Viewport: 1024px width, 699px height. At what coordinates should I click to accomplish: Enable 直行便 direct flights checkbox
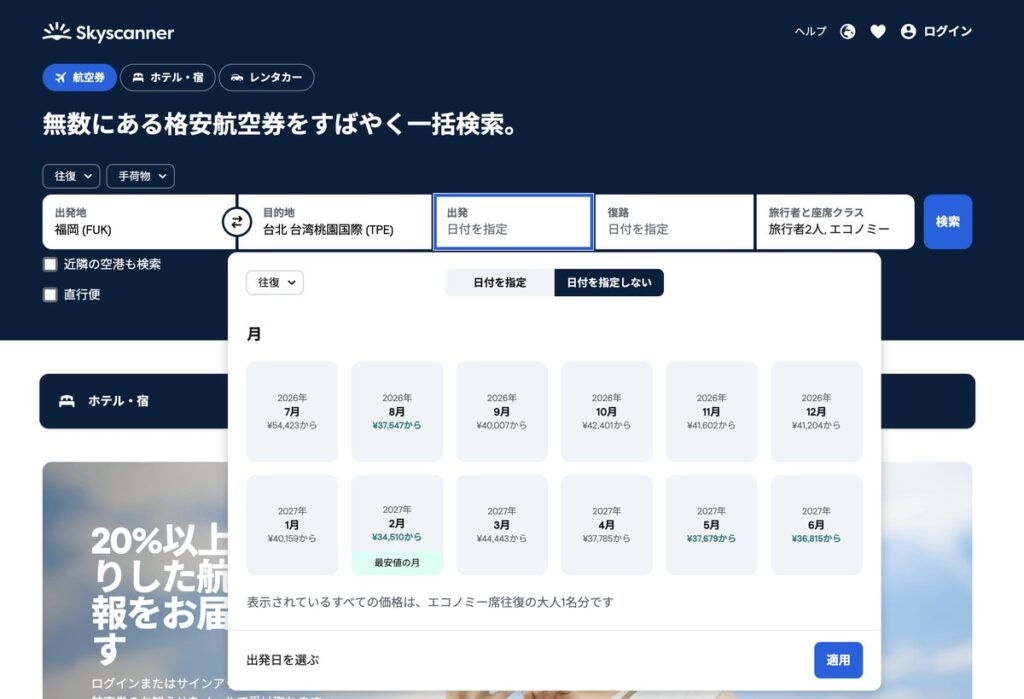50,295
